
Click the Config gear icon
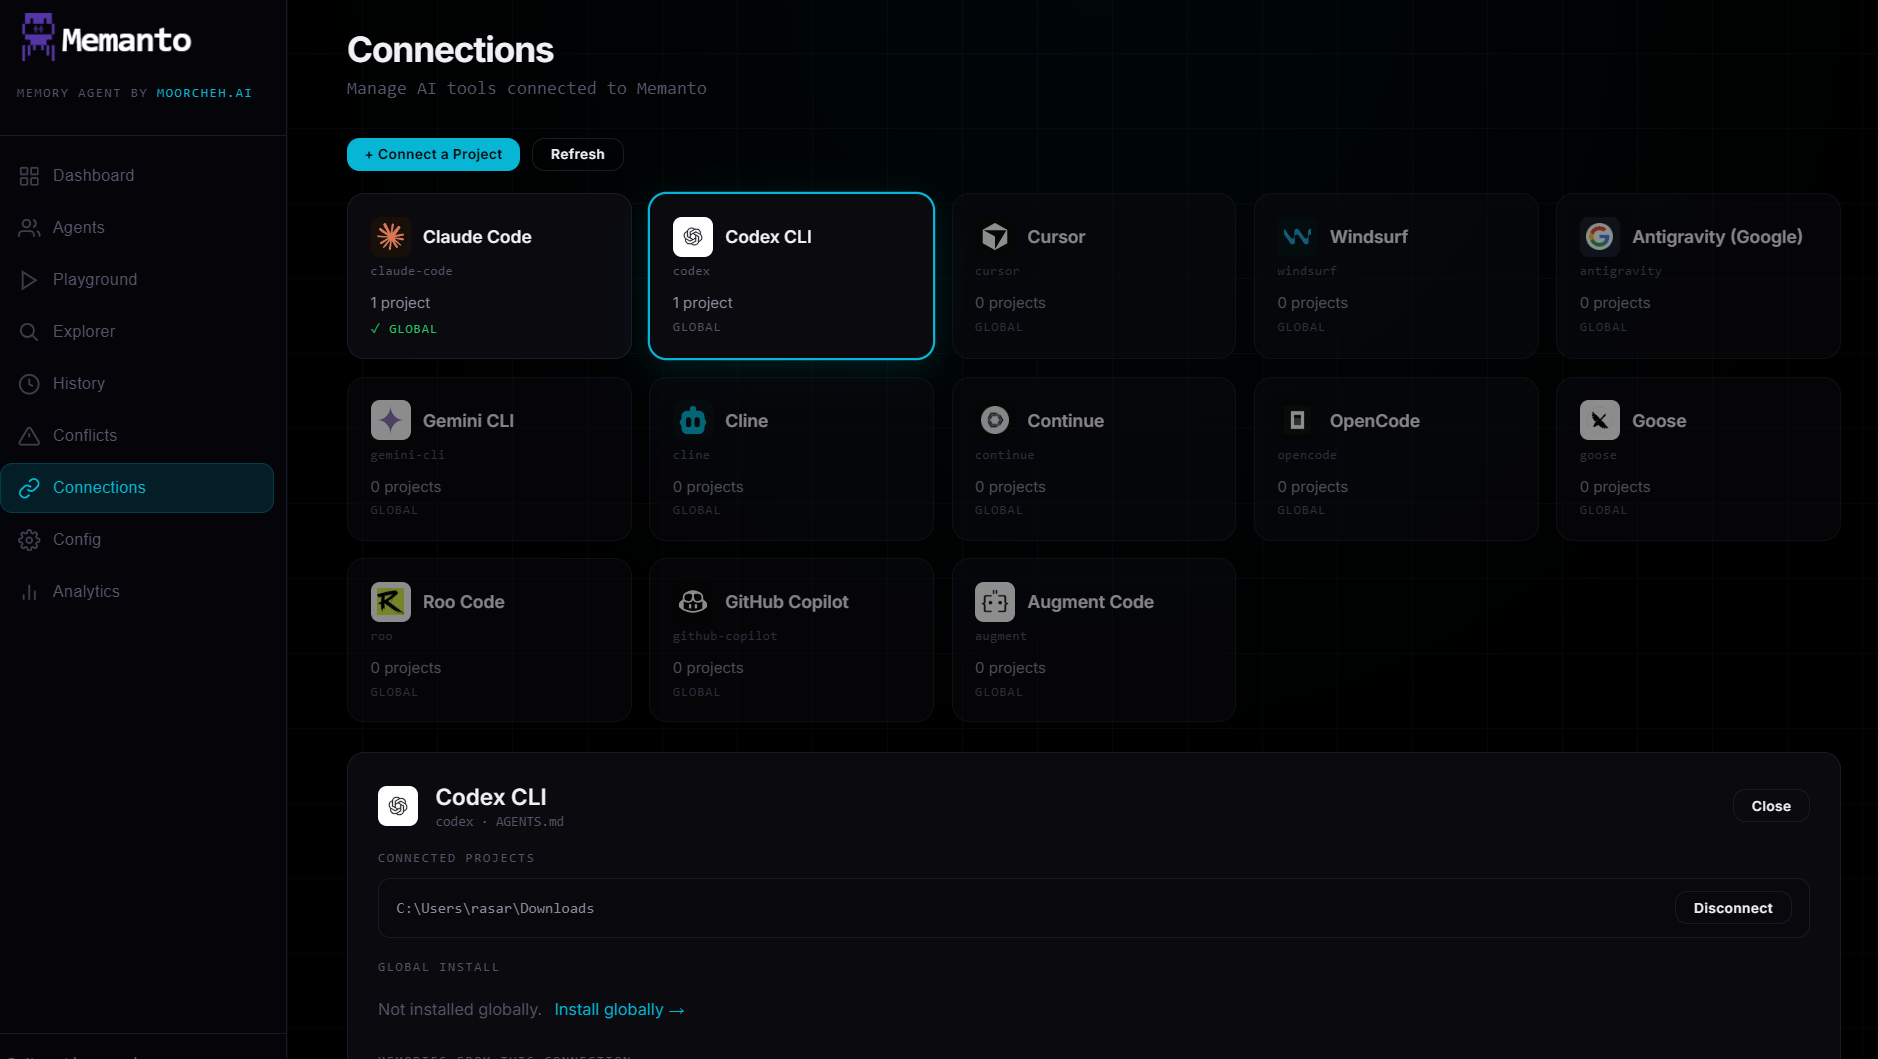coord(29,540)
